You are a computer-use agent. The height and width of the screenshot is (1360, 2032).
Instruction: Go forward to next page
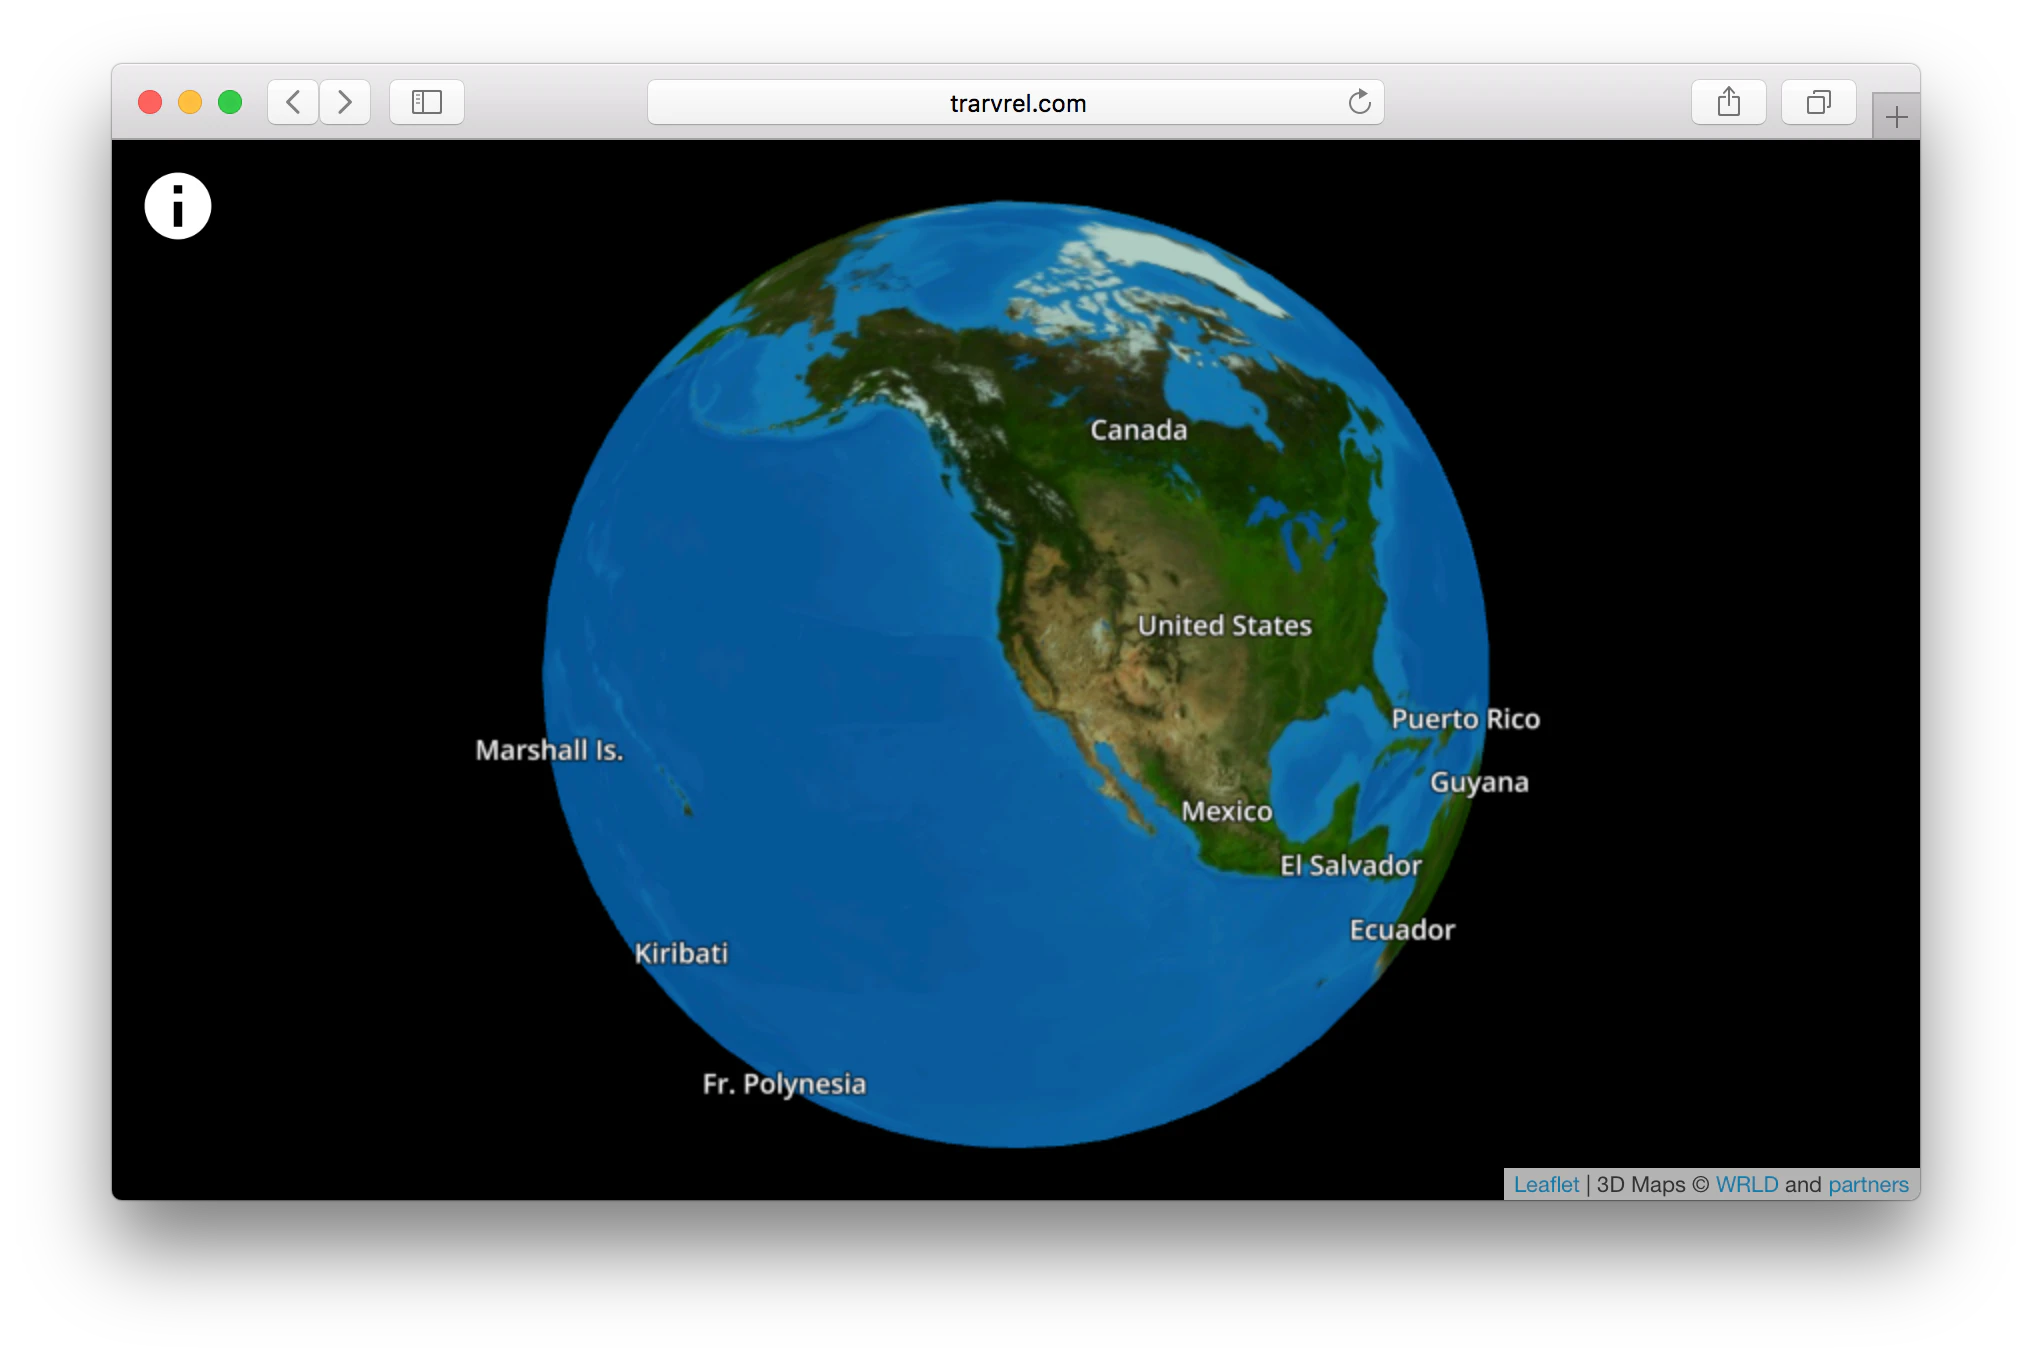[x=345, y=102]
